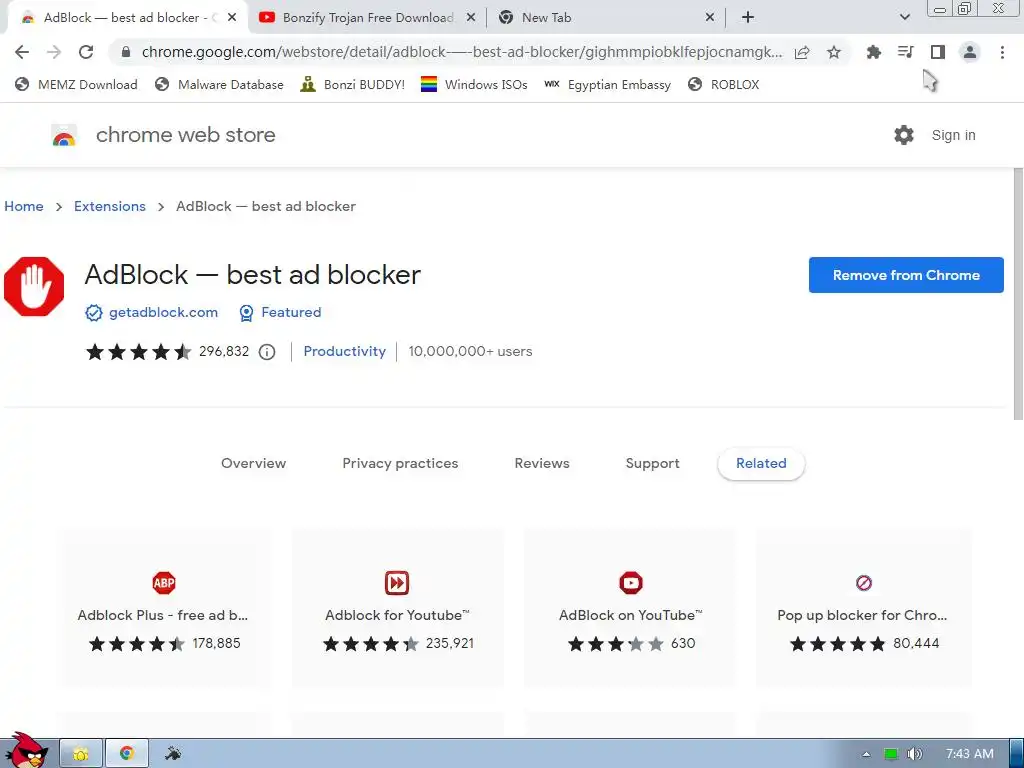Open the tab search dropdown chevron
1024x768 pixels.
tap(904, 18)
